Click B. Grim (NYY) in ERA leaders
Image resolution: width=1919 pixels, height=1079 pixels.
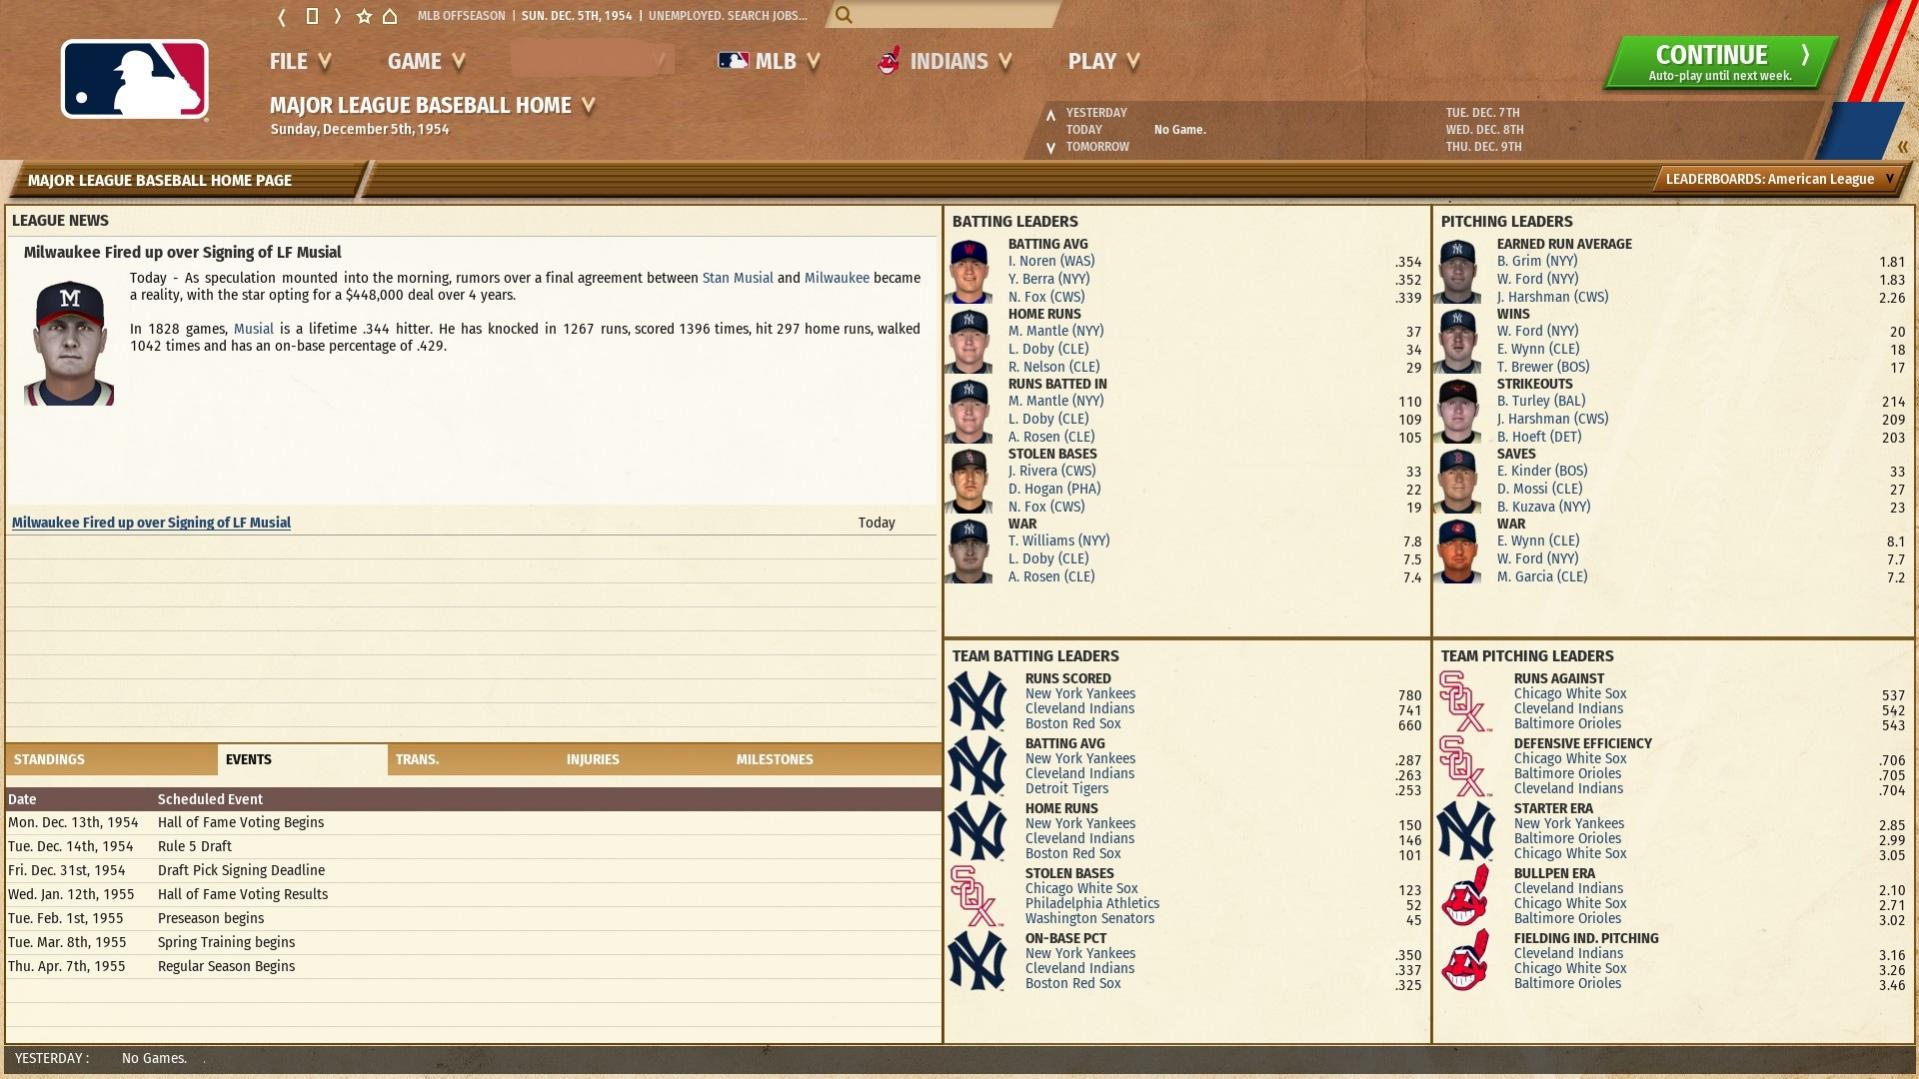pos(1537,261)
